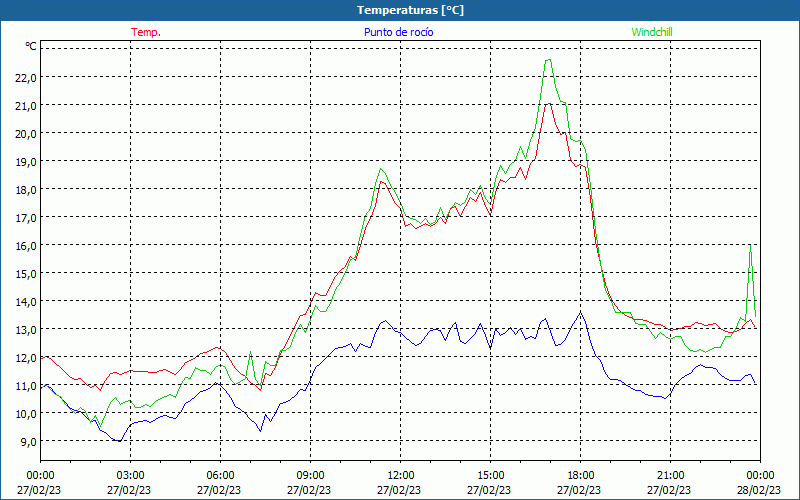
Task: Click the 21:00 time axis label
Action: (x=670, y=476)
